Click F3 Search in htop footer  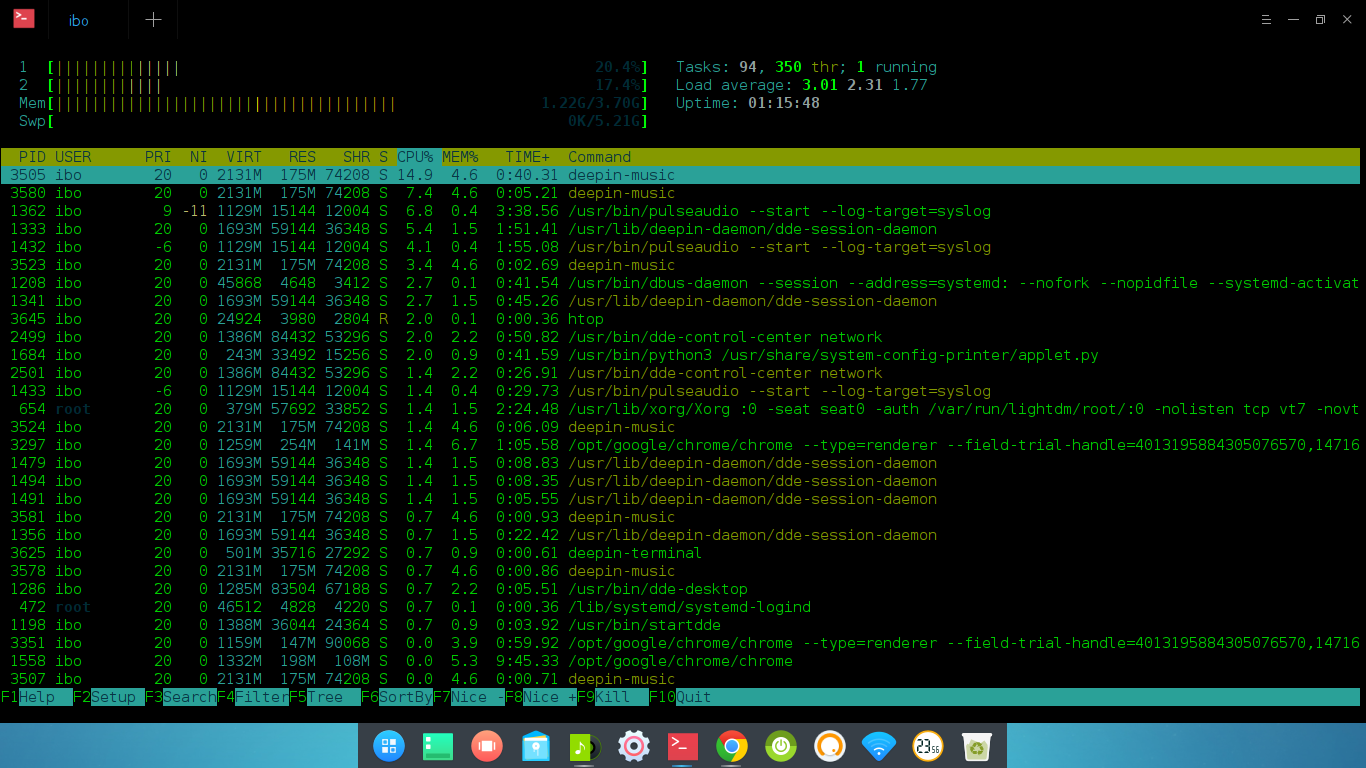tap(181, 697)
